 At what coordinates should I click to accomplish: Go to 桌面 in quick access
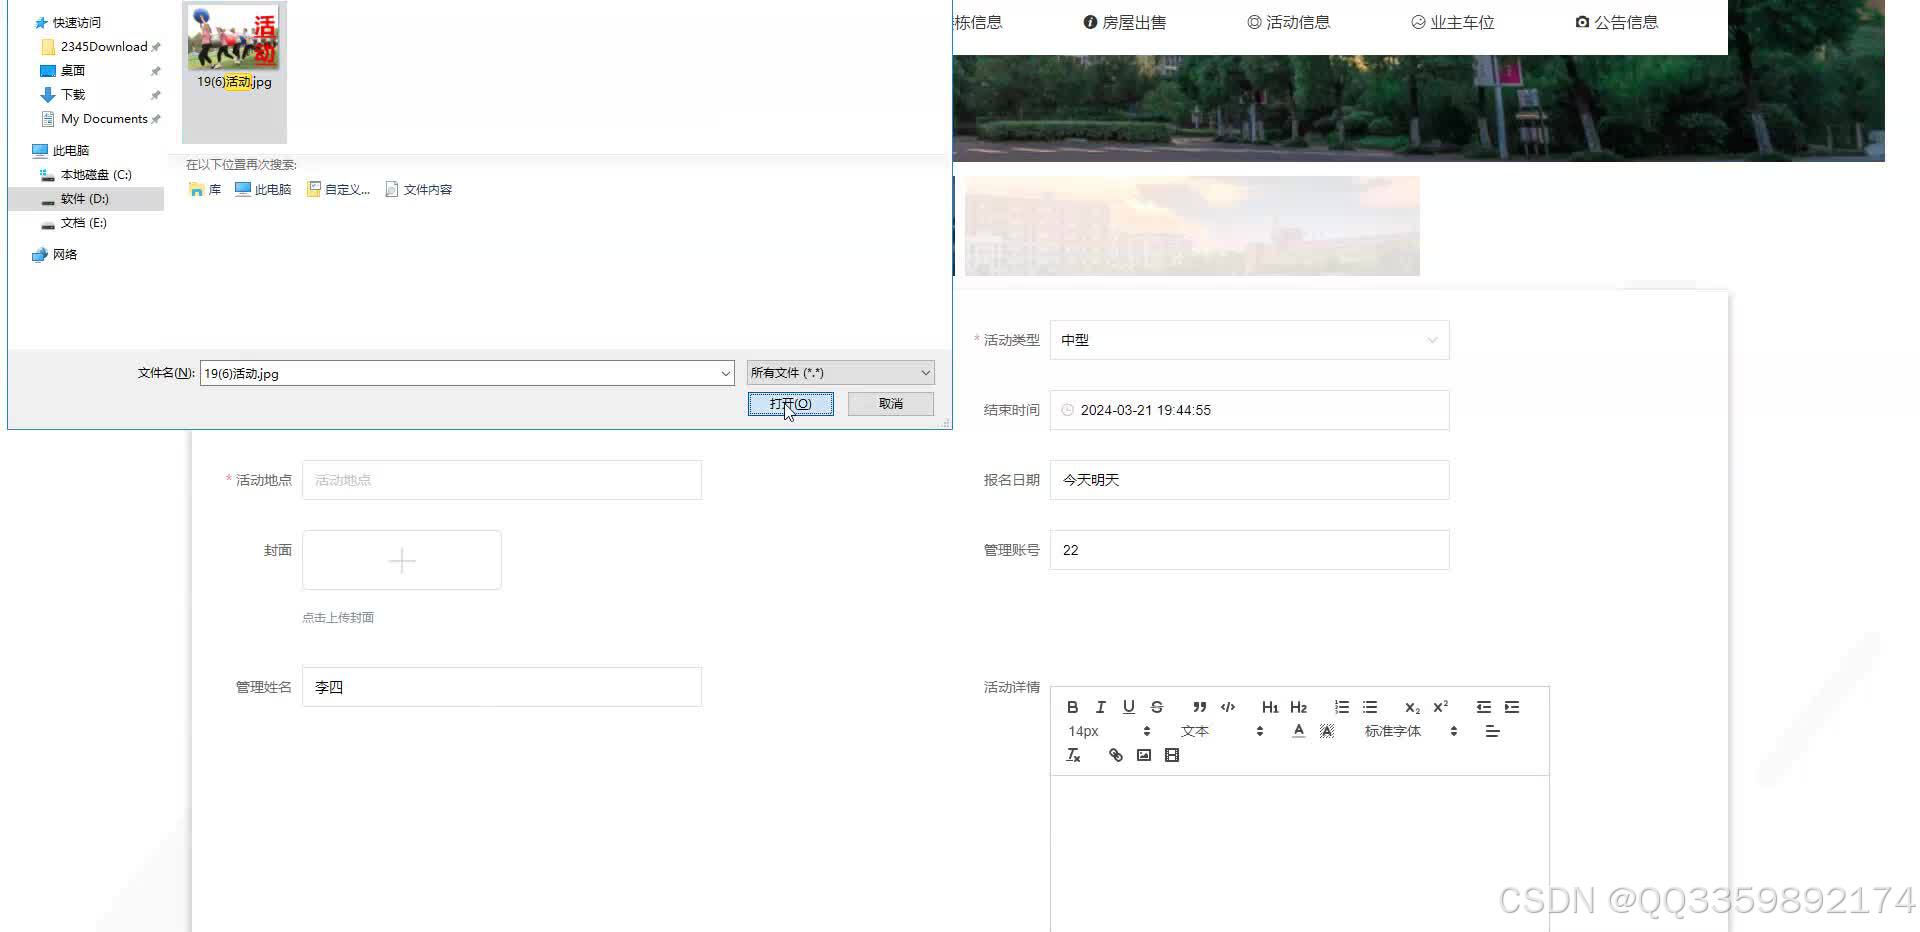[x=73, y=70]
